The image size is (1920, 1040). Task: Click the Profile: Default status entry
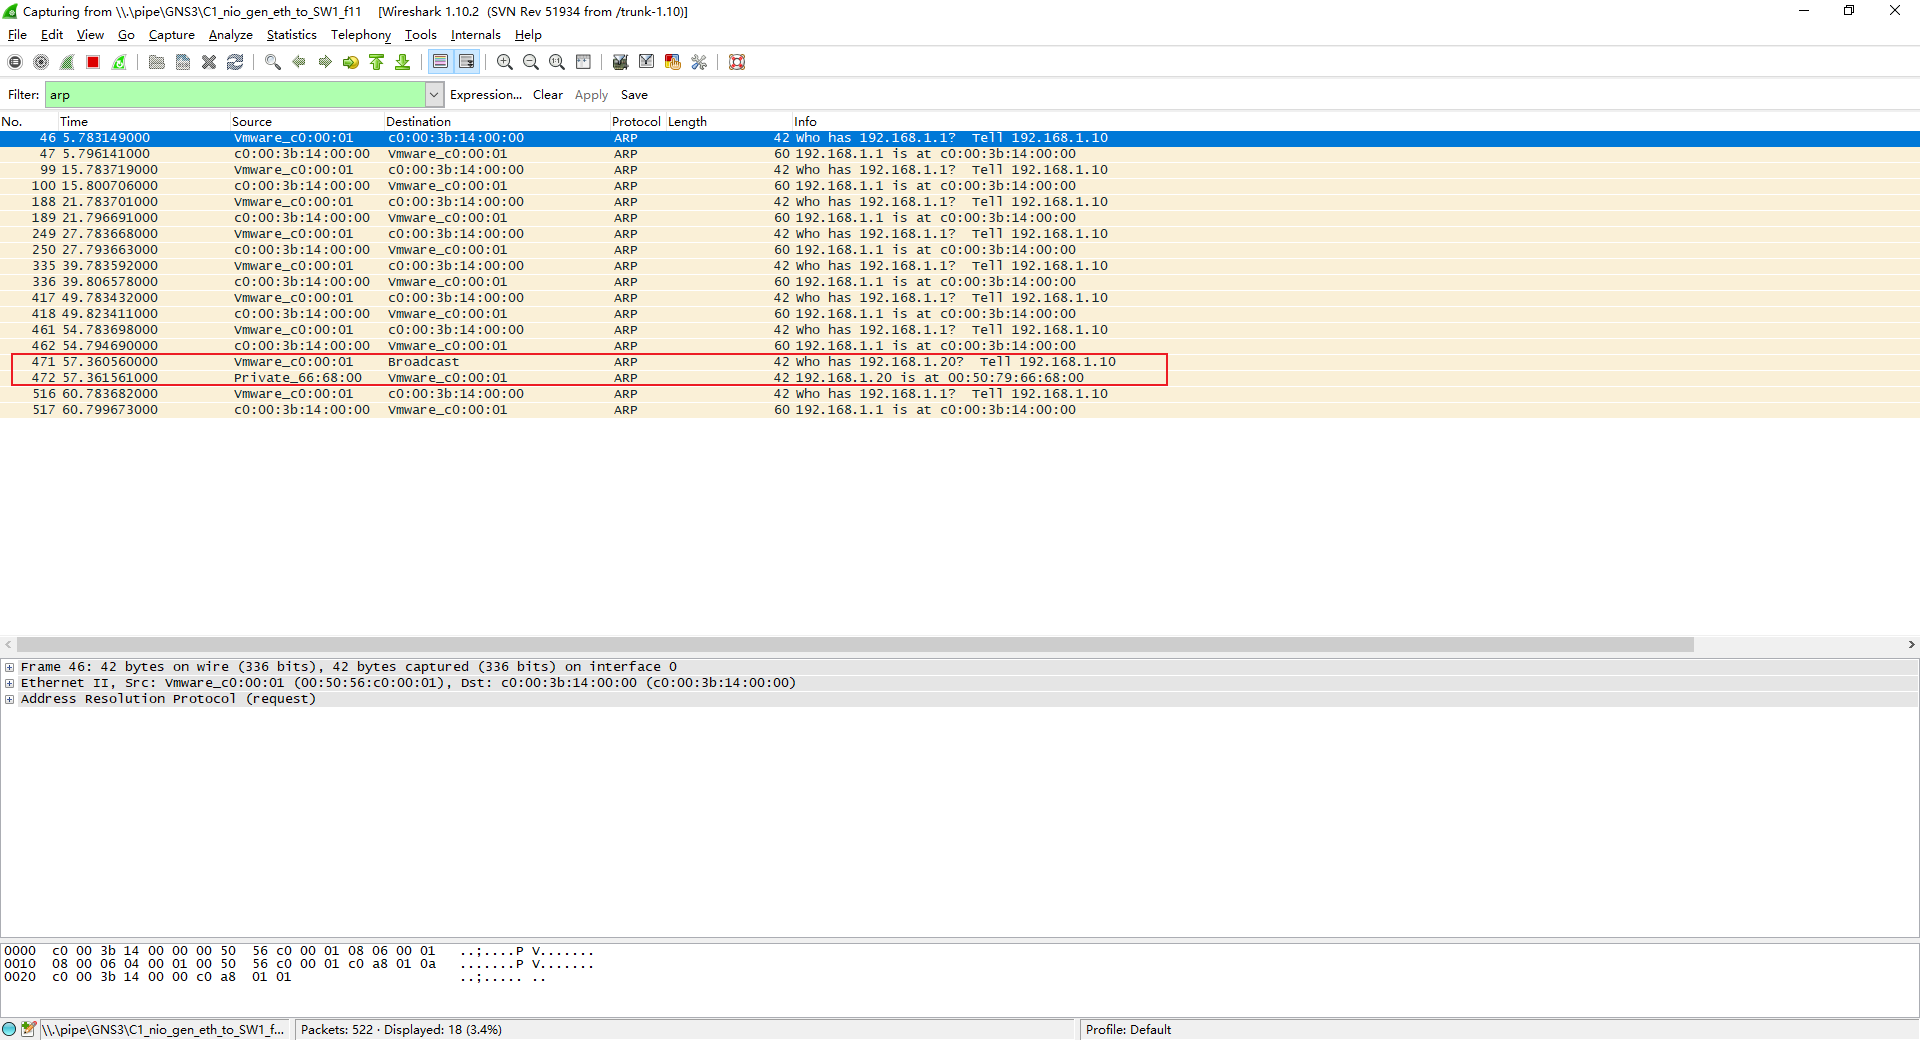pos(1128,1030)
